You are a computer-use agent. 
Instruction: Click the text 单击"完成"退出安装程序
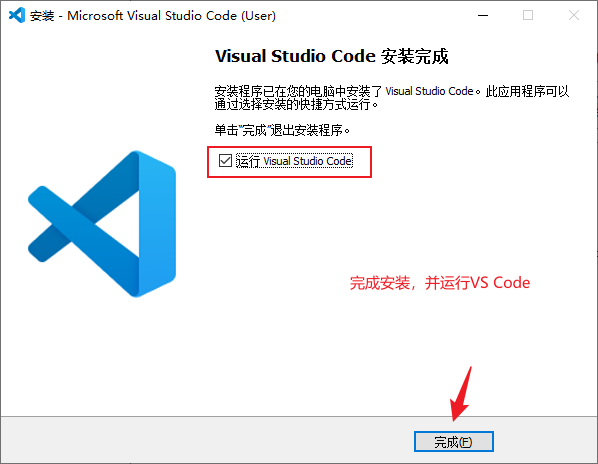point(282,130)
